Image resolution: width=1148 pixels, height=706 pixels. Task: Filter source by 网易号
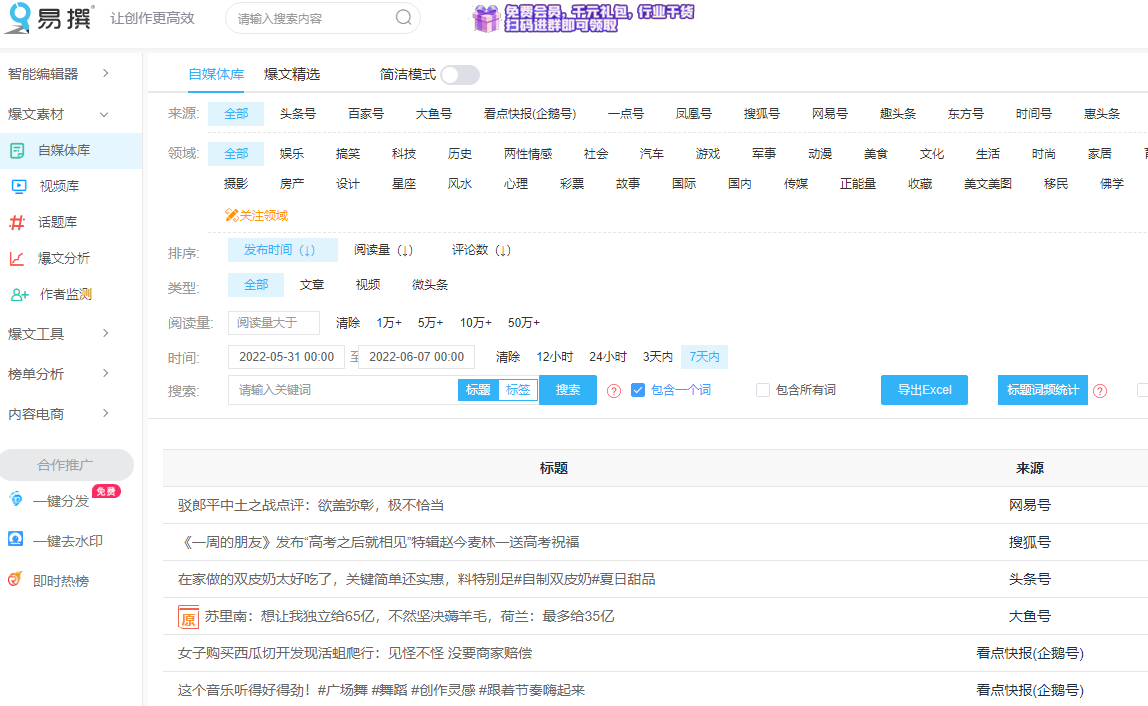(830, 114)
